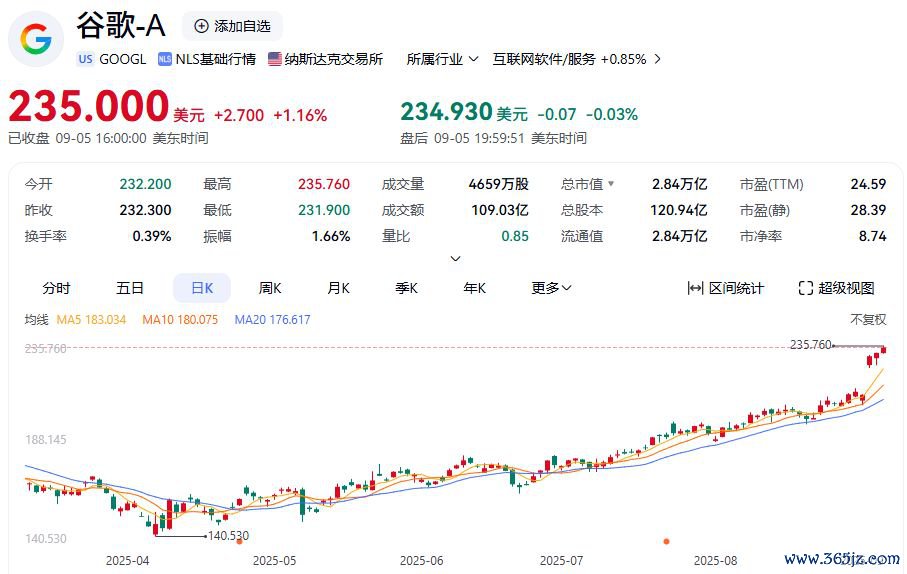The width and height of the screenshot is (907, 574).
Task: Select the 年K chart tab
Action: [474, 288]
